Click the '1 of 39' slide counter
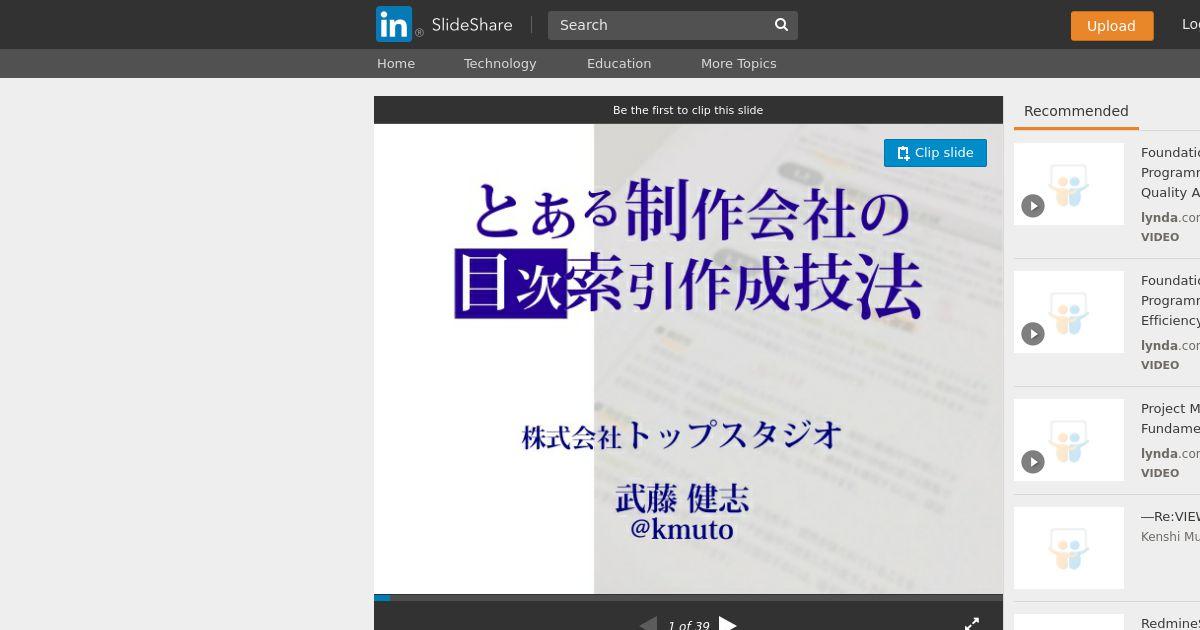This screenshot has height=630, width=1200. pos(688,625)
